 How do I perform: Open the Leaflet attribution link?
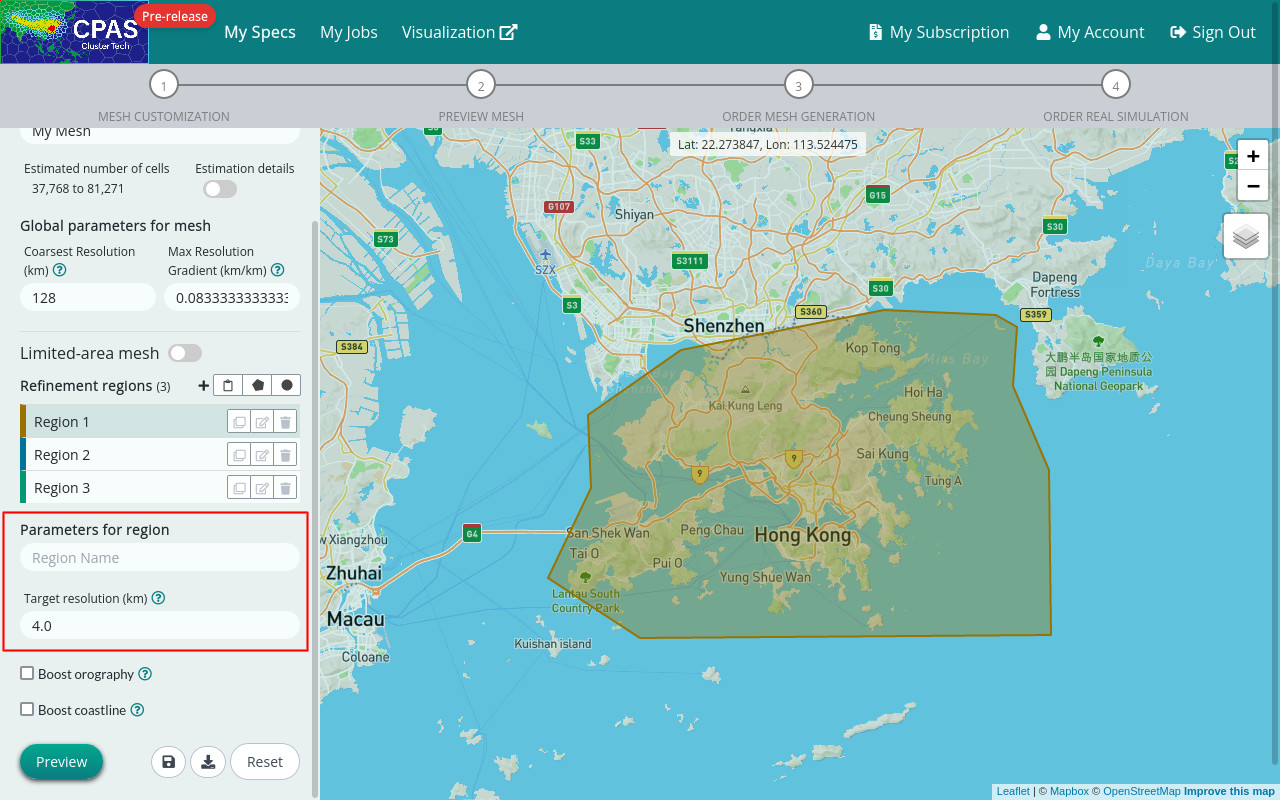[1013, 791]
